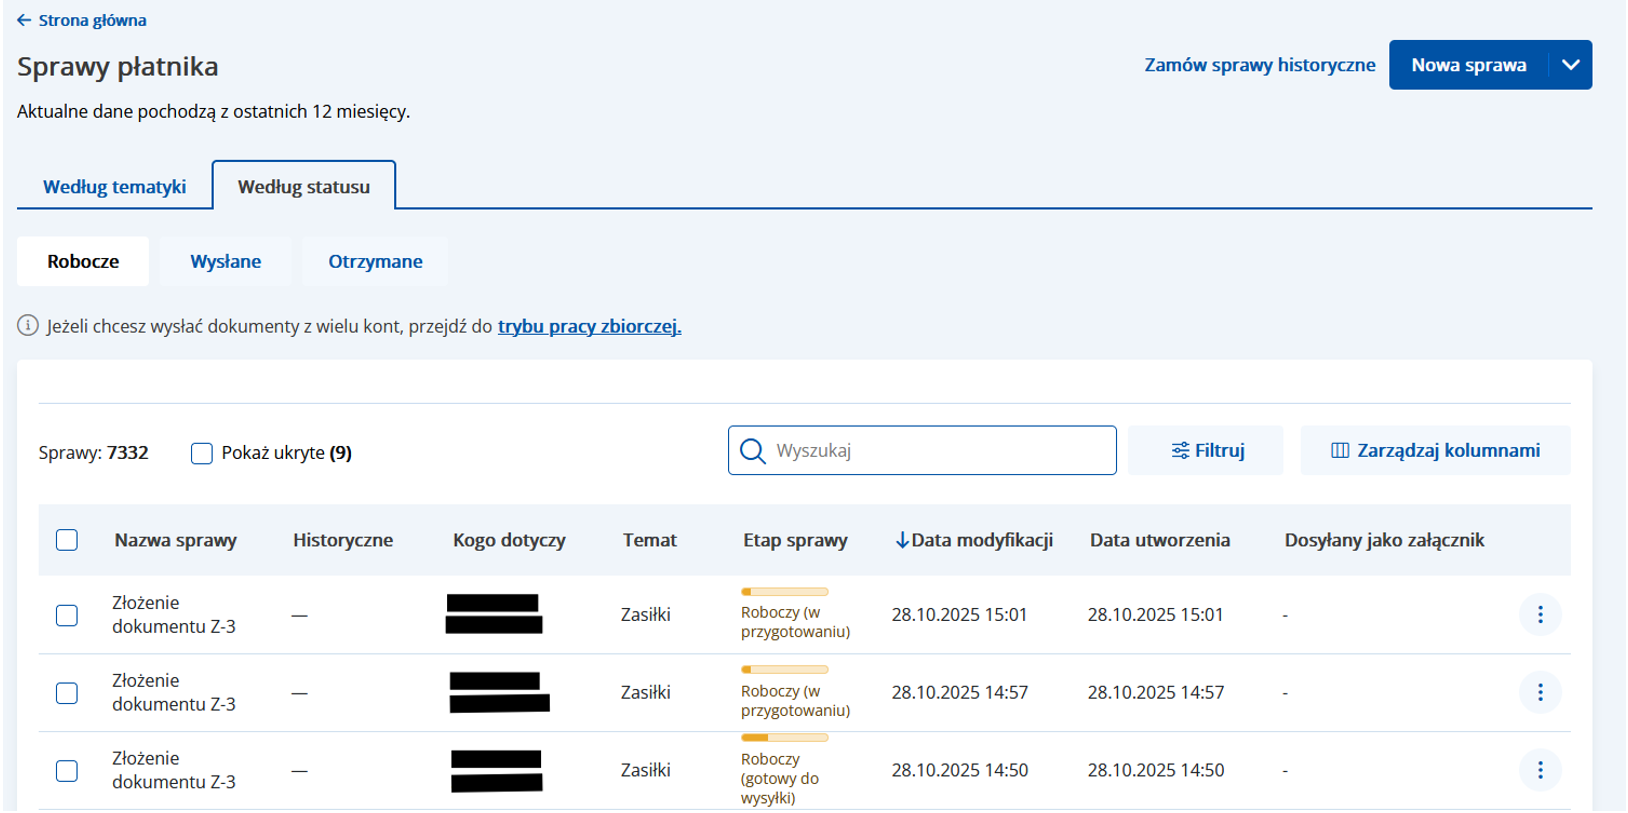Tick the select-all checkbox in the table header
Image resolution: width=1628 pixels, height=813 pixels.
[x=67, y=540]
